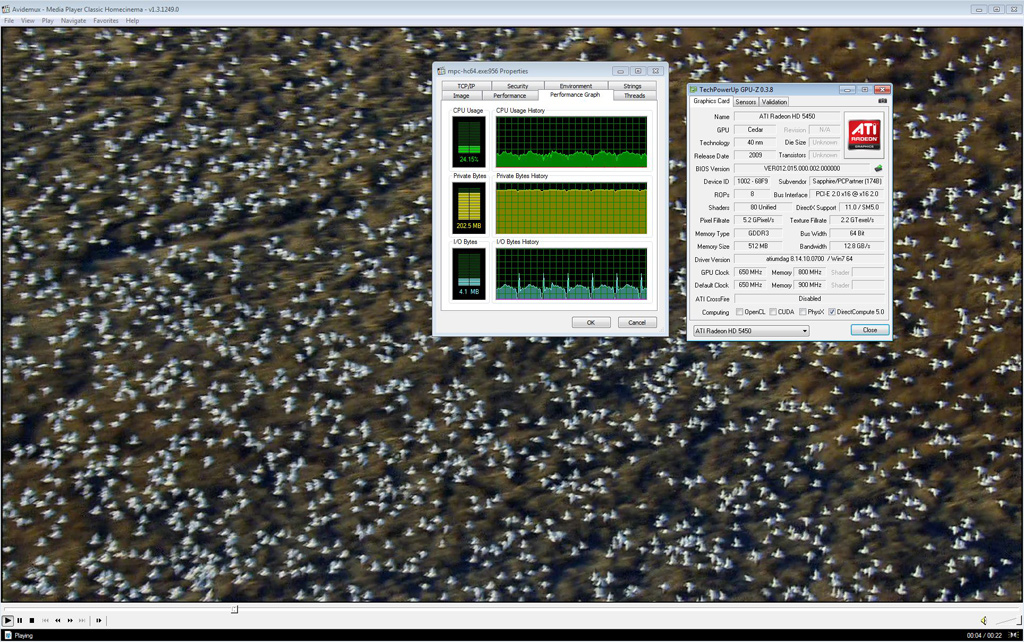Click the ATI Radeon logo image
The width and height of the screenshot is (1024, 642).
(864, 134)
